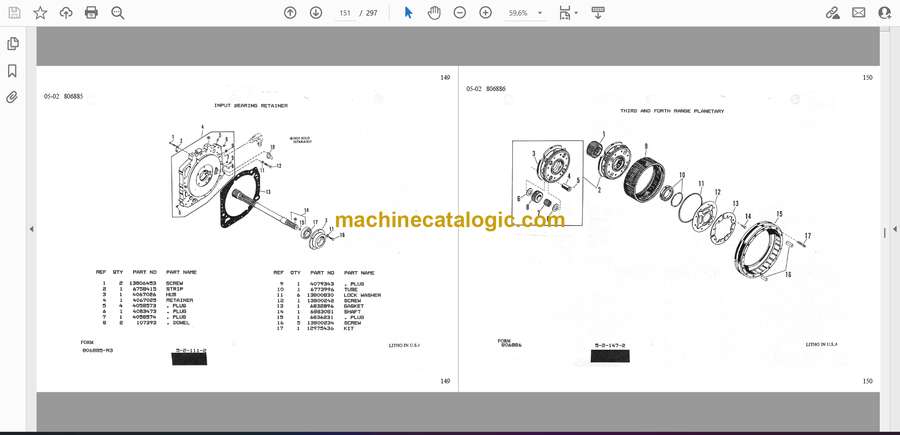Click the 'LOCK WASHER' part name
This screenshot has height=435, width=900.
coord(362,295)
